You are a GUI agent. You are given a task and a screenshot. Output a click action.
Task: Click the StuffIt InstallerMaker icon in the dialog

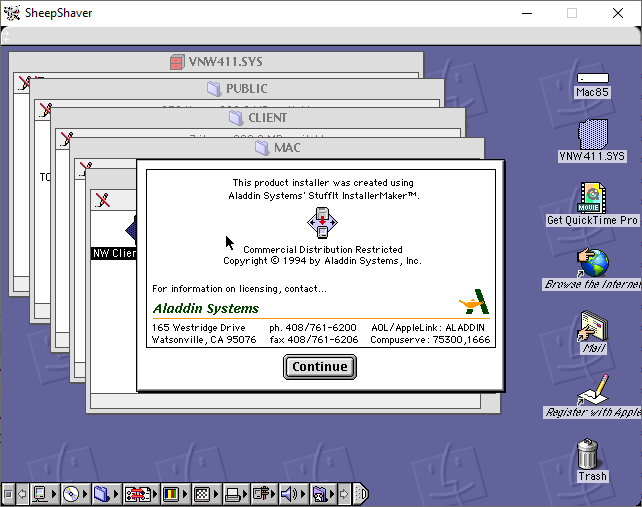pyautogui.click(x=322, y=223)
